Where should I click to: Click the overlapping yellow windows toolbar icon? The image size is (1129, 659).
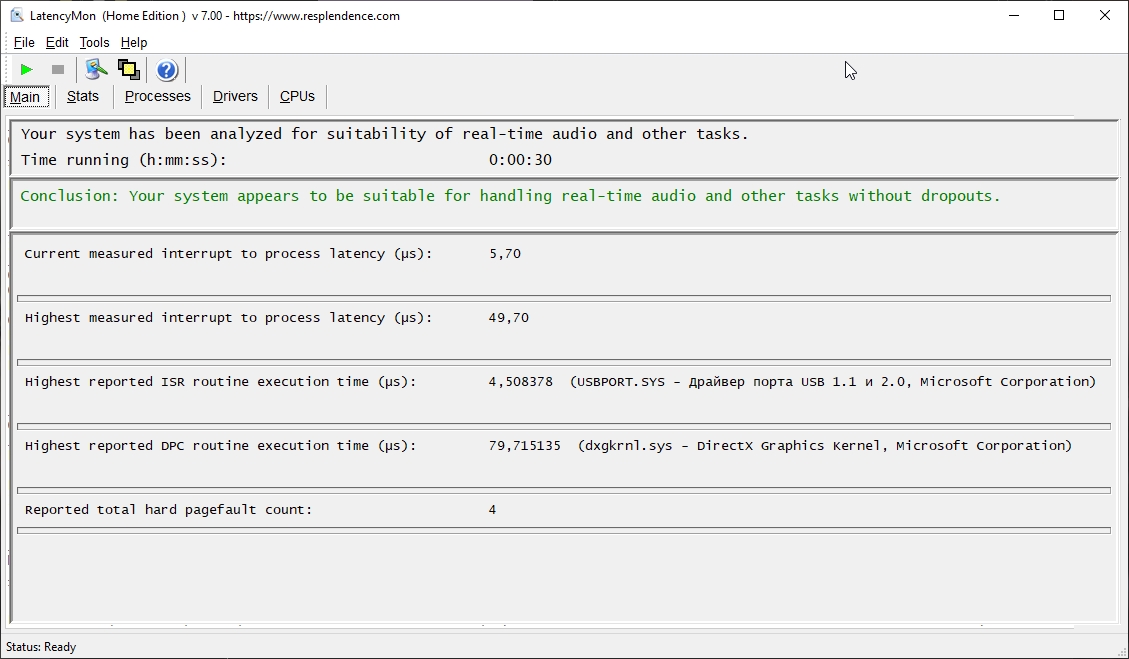[128, 69]
